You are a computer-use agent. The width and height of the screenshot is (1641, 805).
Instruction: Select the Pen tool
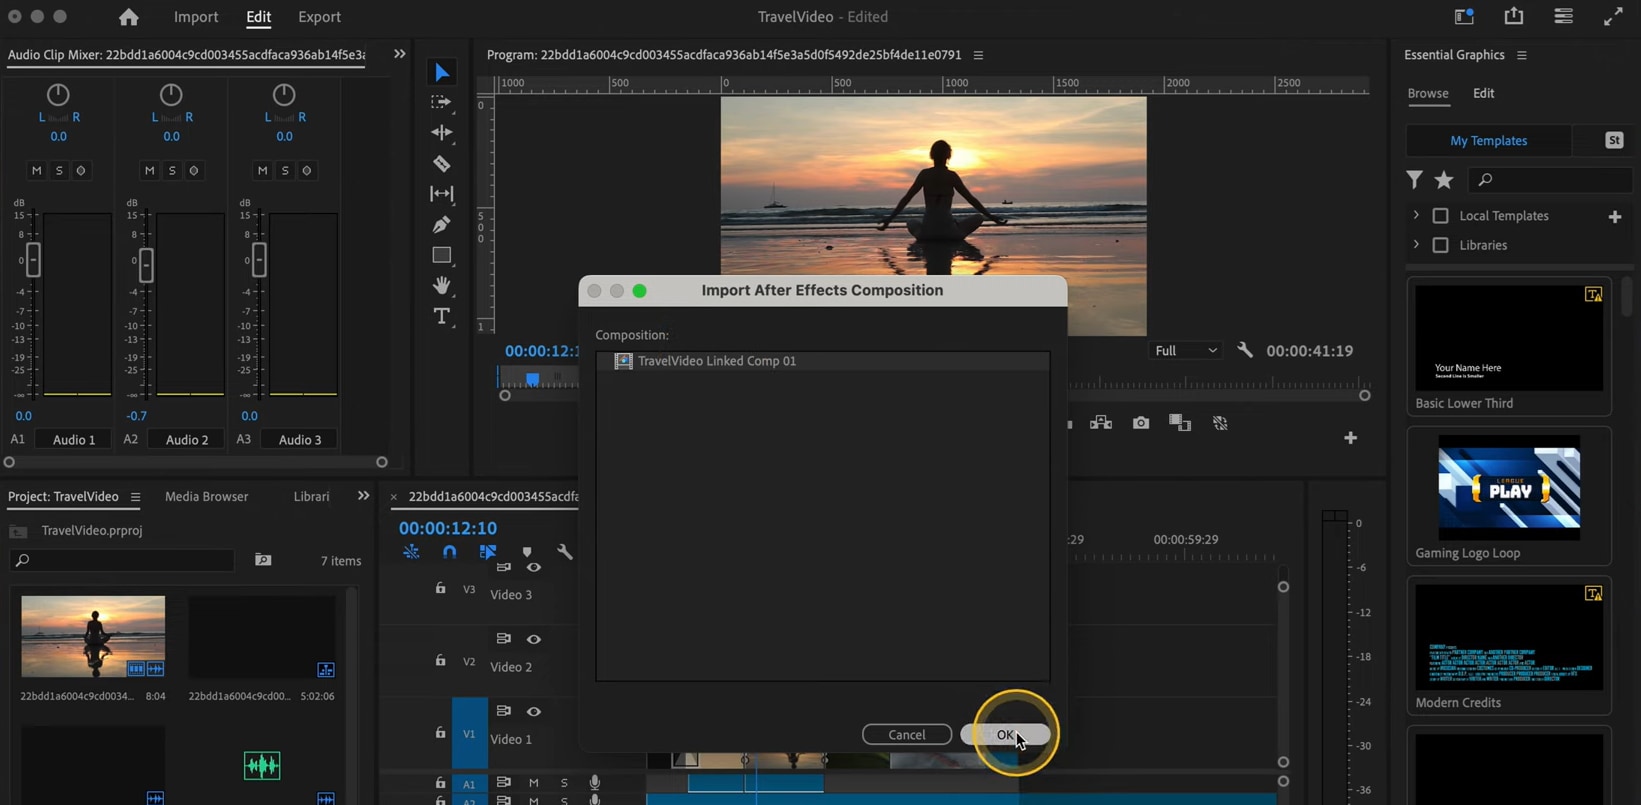pyautogui.click(x=441, y=225)
